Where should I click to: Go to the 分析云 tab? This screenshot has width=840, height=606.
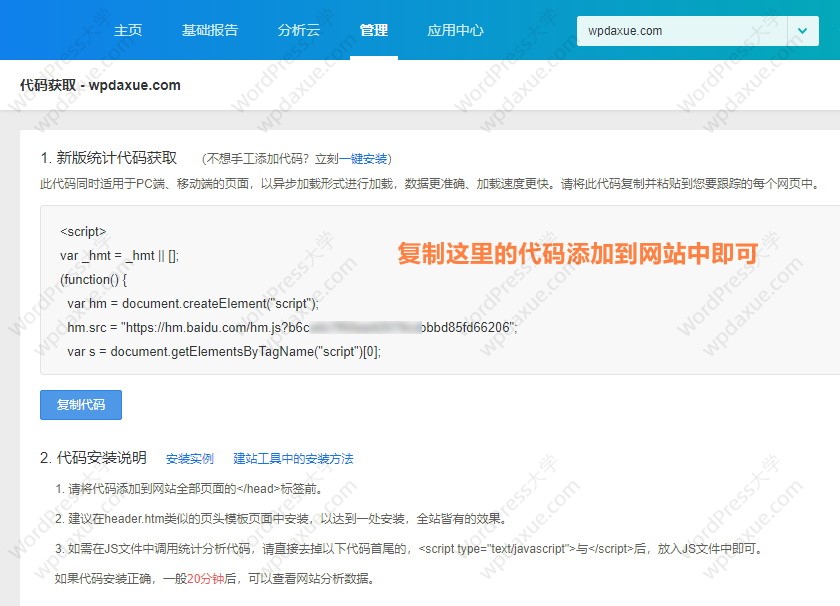pyautogui.click(x=298, y=30)
